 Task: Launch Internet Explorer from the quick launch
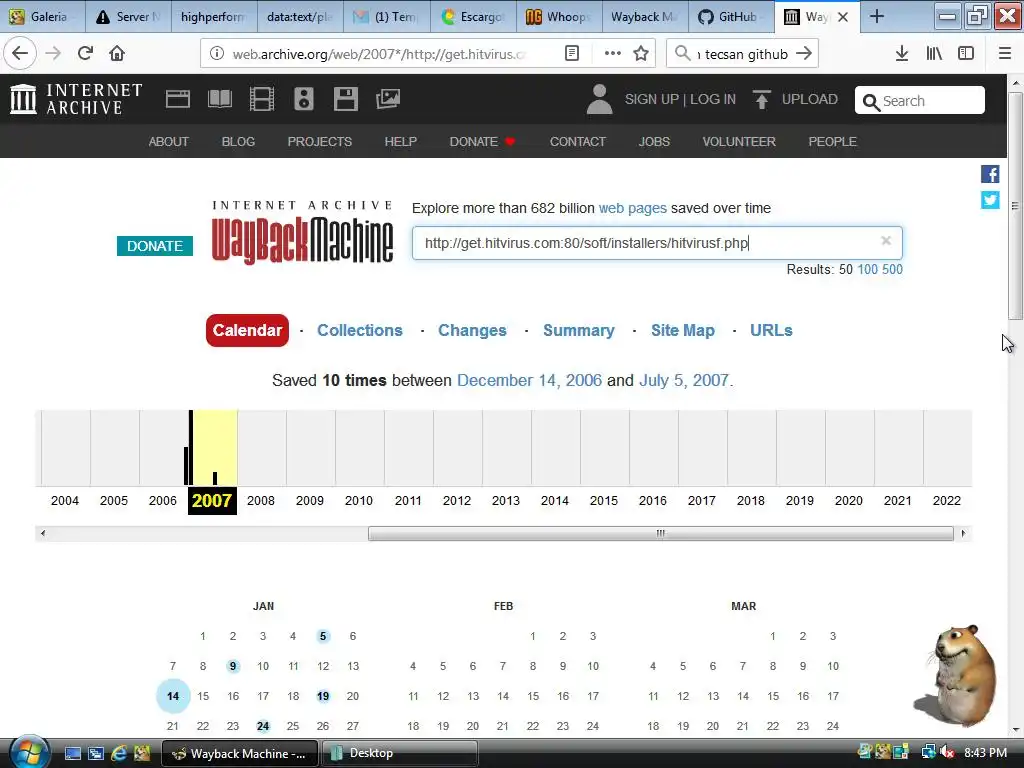click(x=119, y=753)
